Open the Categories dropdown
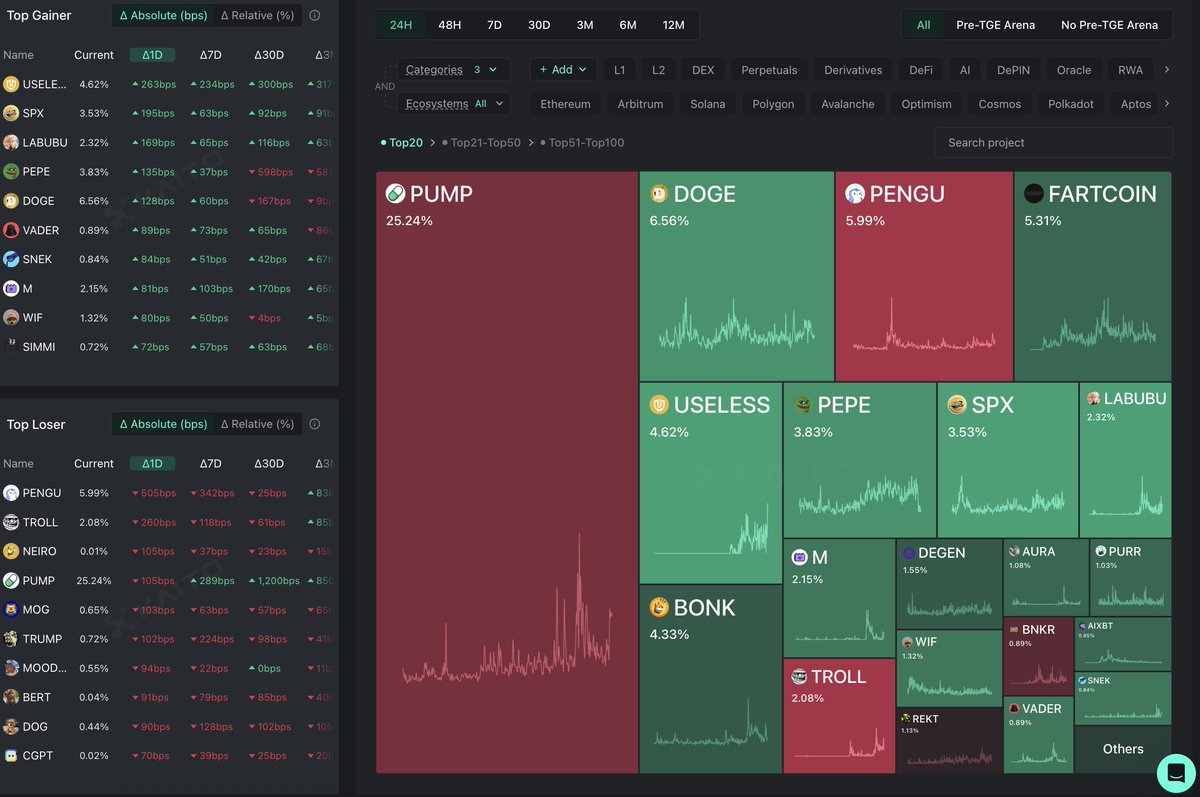1200x797 pixels. tap(453, 70)
